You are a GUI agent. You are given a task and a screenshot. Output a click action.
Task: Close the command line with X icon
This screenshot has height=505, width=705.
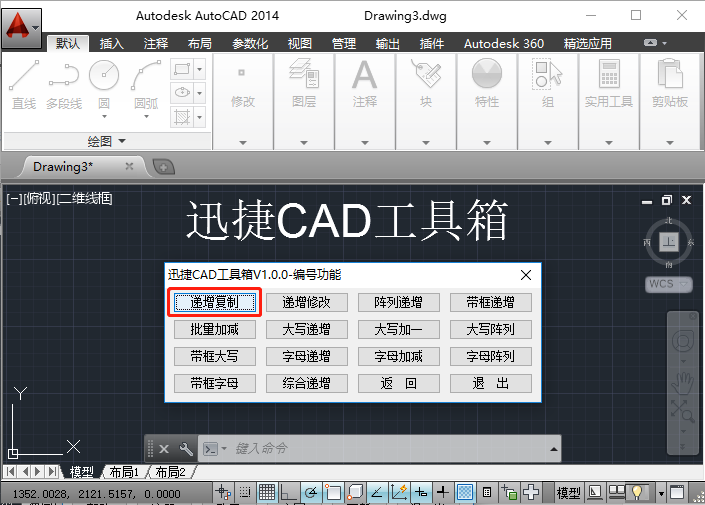pos(164,449)
